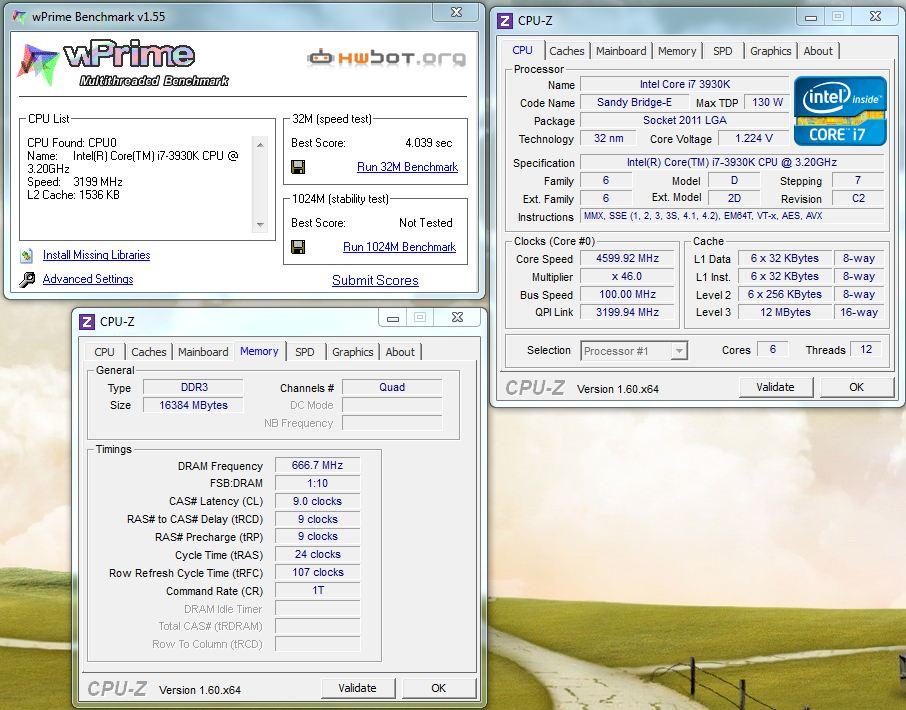This screenshot has height=710, width=906.
Task: Click the DRAM Frequency 666.7 MHz field
Action: (317, 465)
